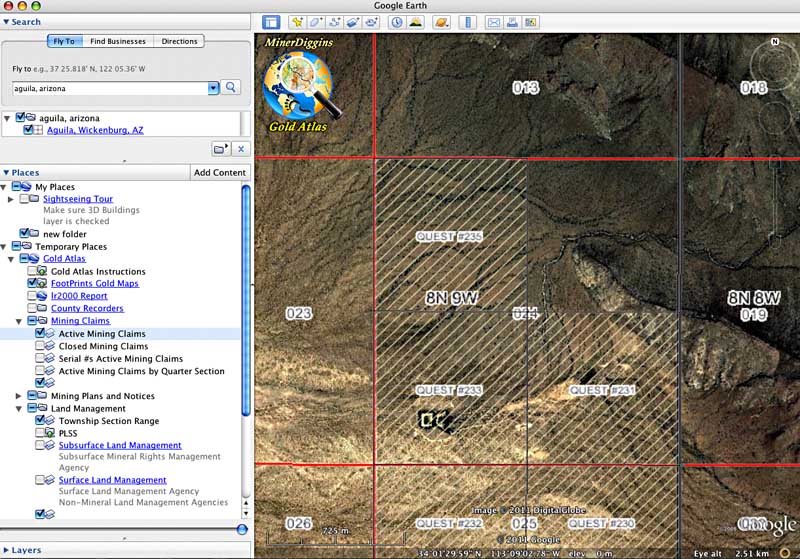The image size is (800, 559).
Task: Uncheck Township Section Range layer
Action: point(40,420)
